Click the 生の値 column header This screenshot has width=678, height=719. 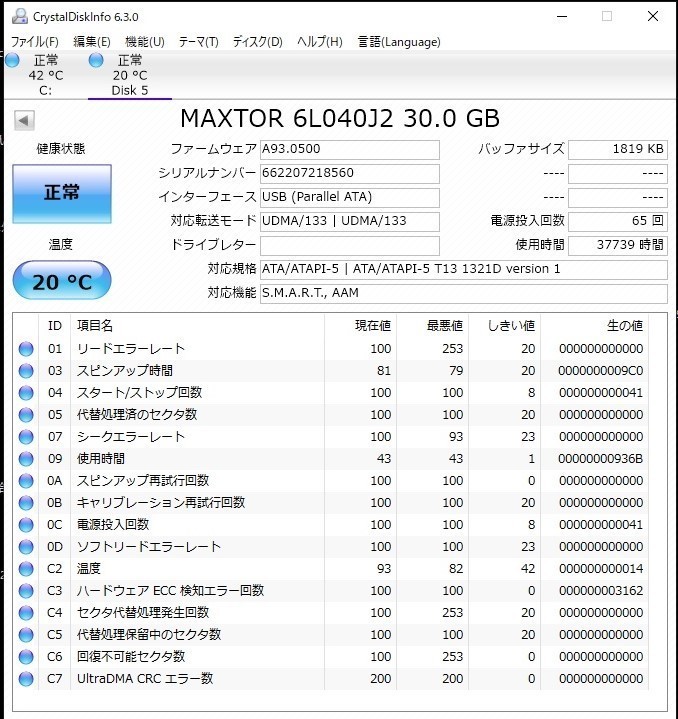(x=625, y=326)
